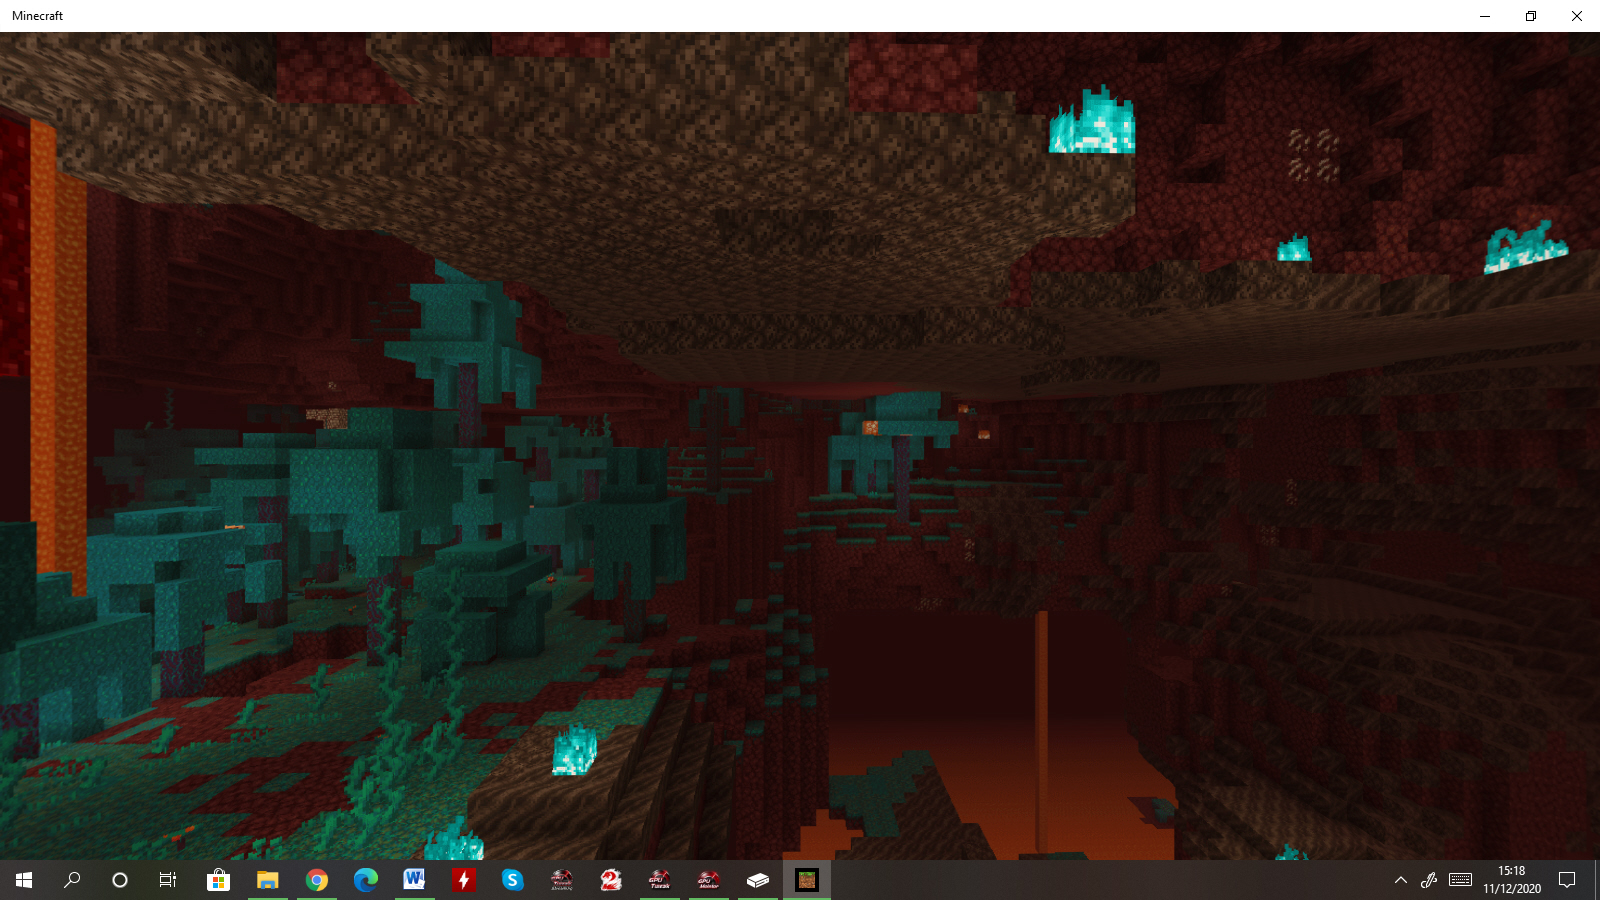This screenshot has height=900, width=1600.
Task: Open File Explorer from the taskbar
Action: point(267,880)
